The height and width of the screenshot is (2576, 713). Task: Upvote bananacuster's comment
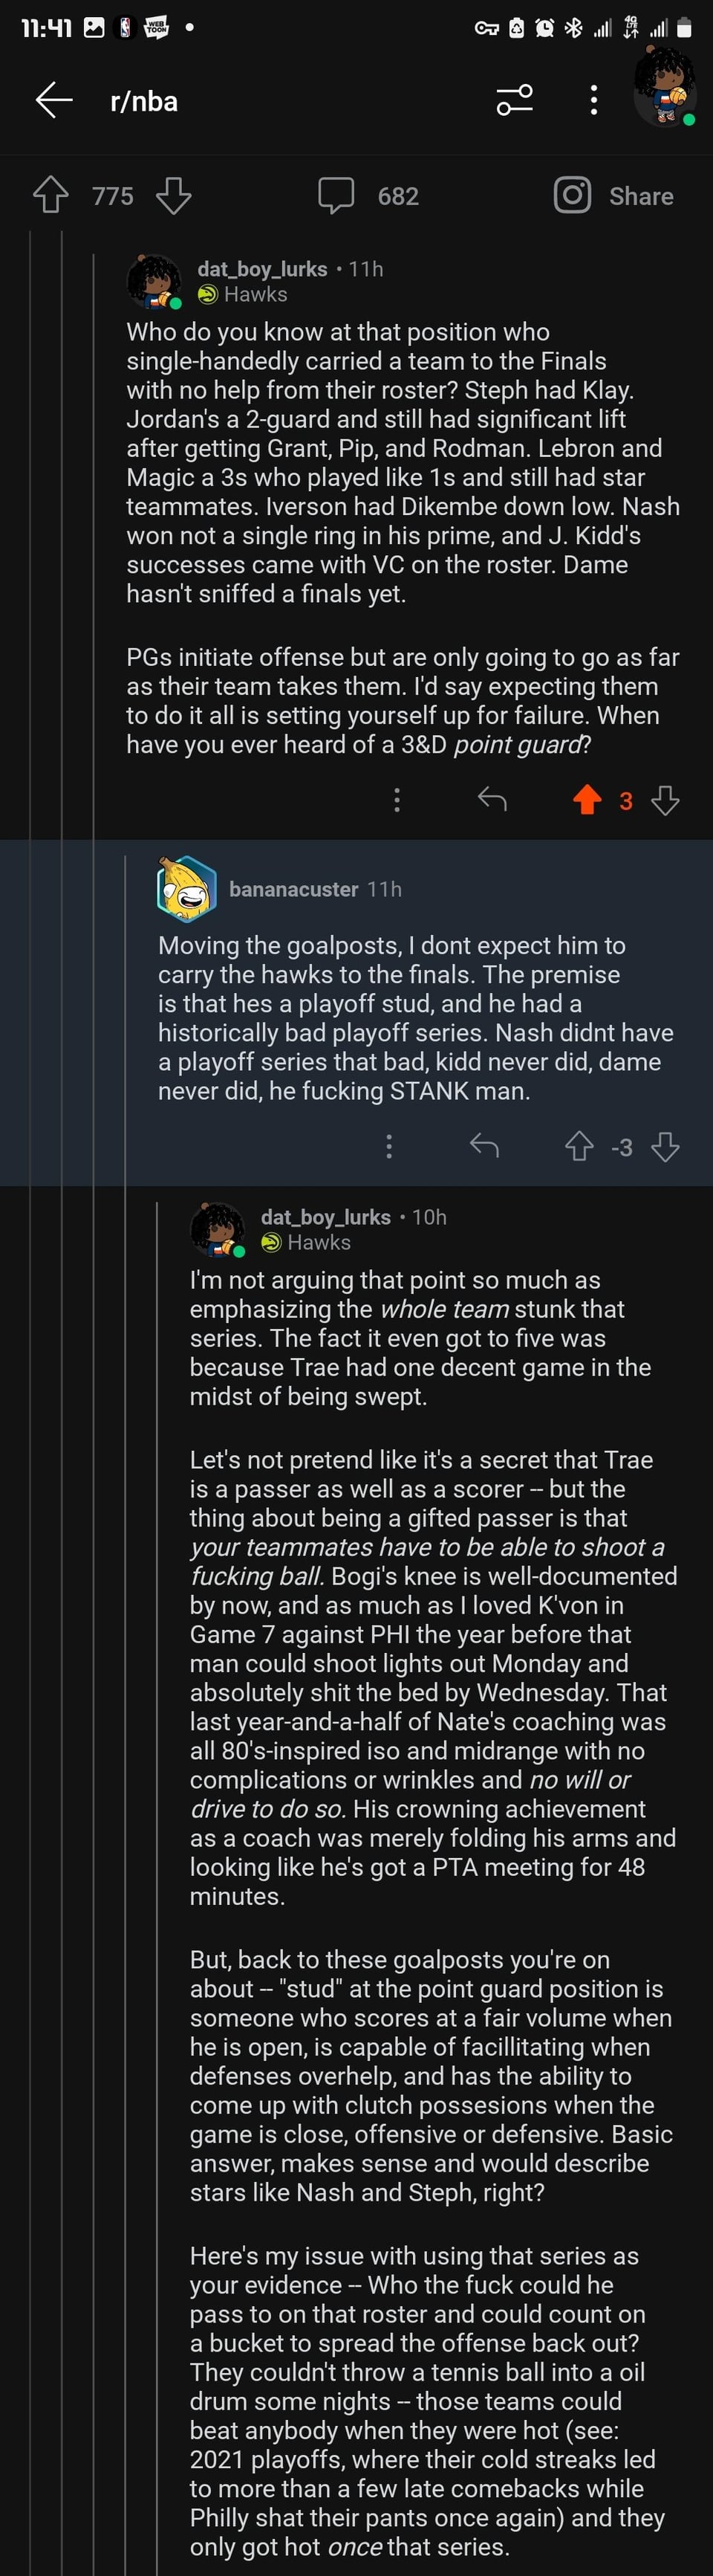pos(579,1146)
